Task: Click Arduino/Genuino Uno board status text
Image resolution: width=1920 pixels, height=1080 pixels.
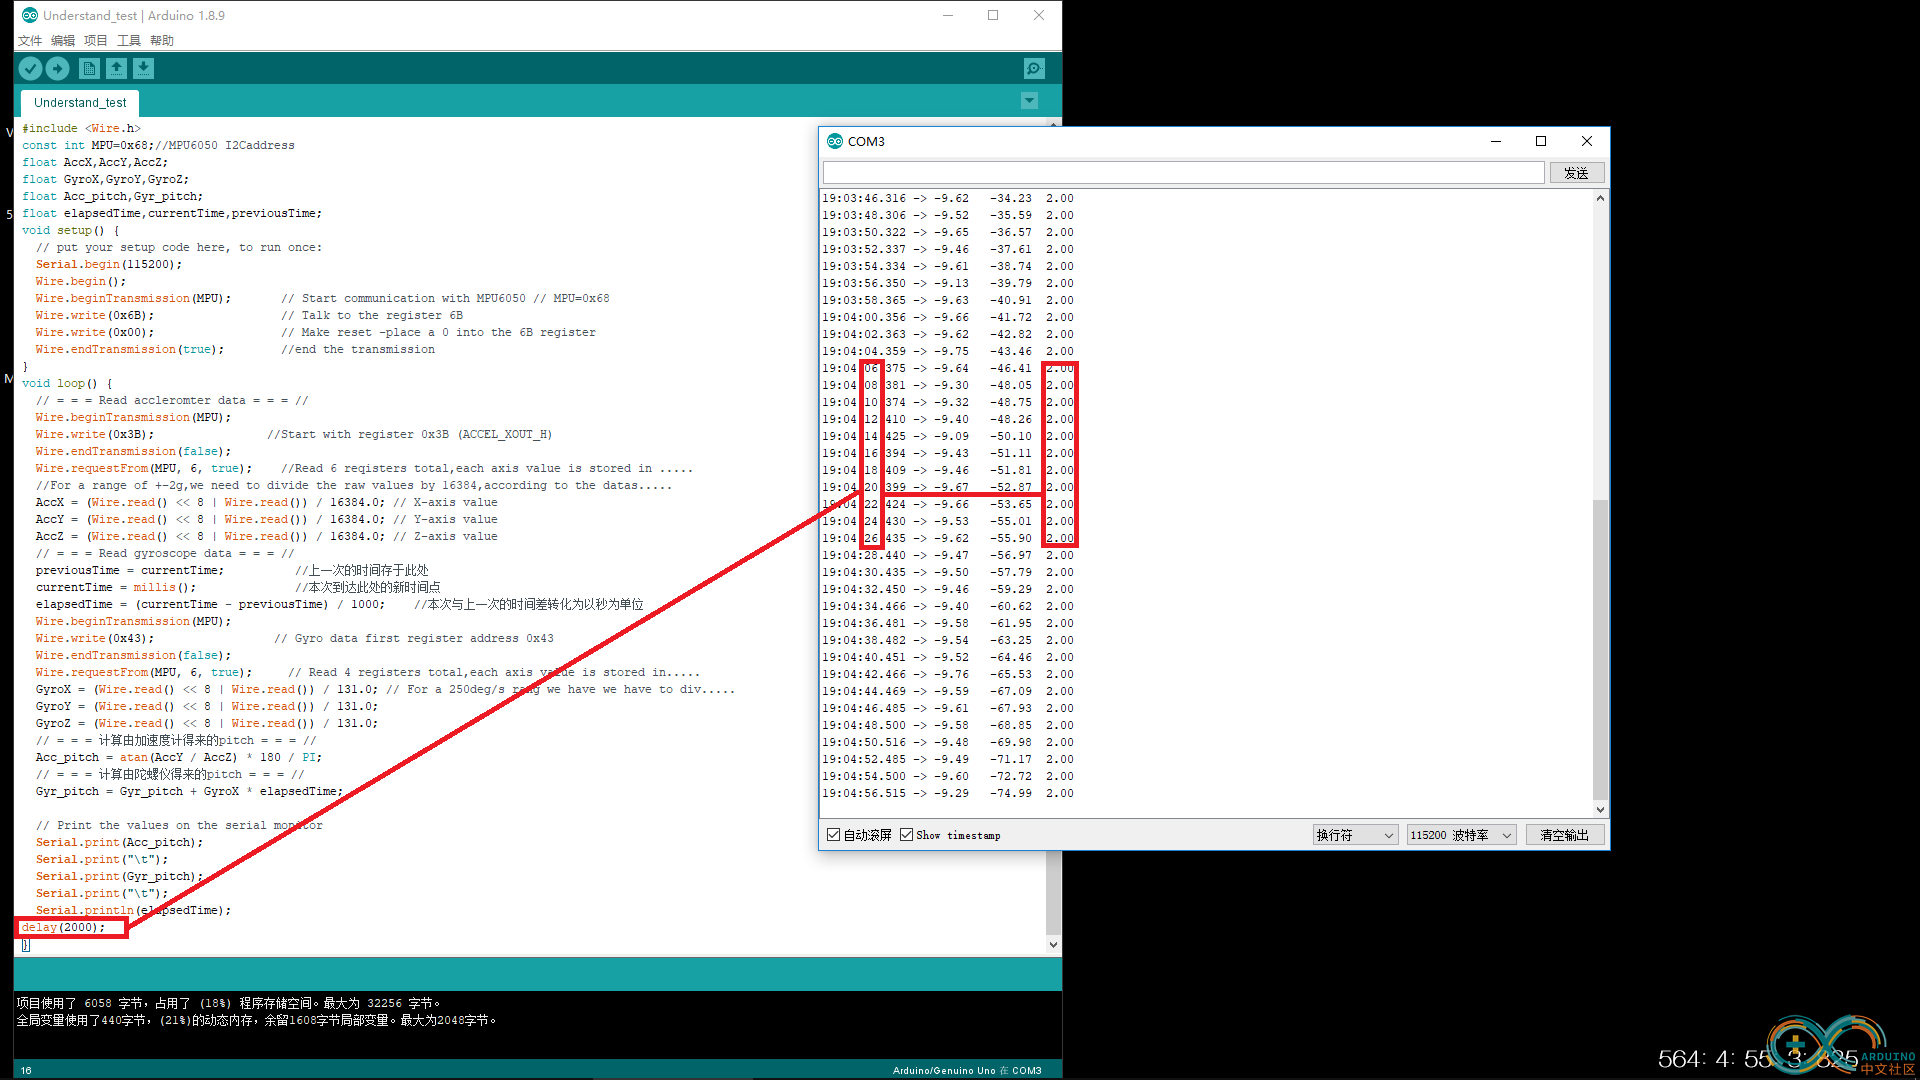Action: [x=967, y=1070]
